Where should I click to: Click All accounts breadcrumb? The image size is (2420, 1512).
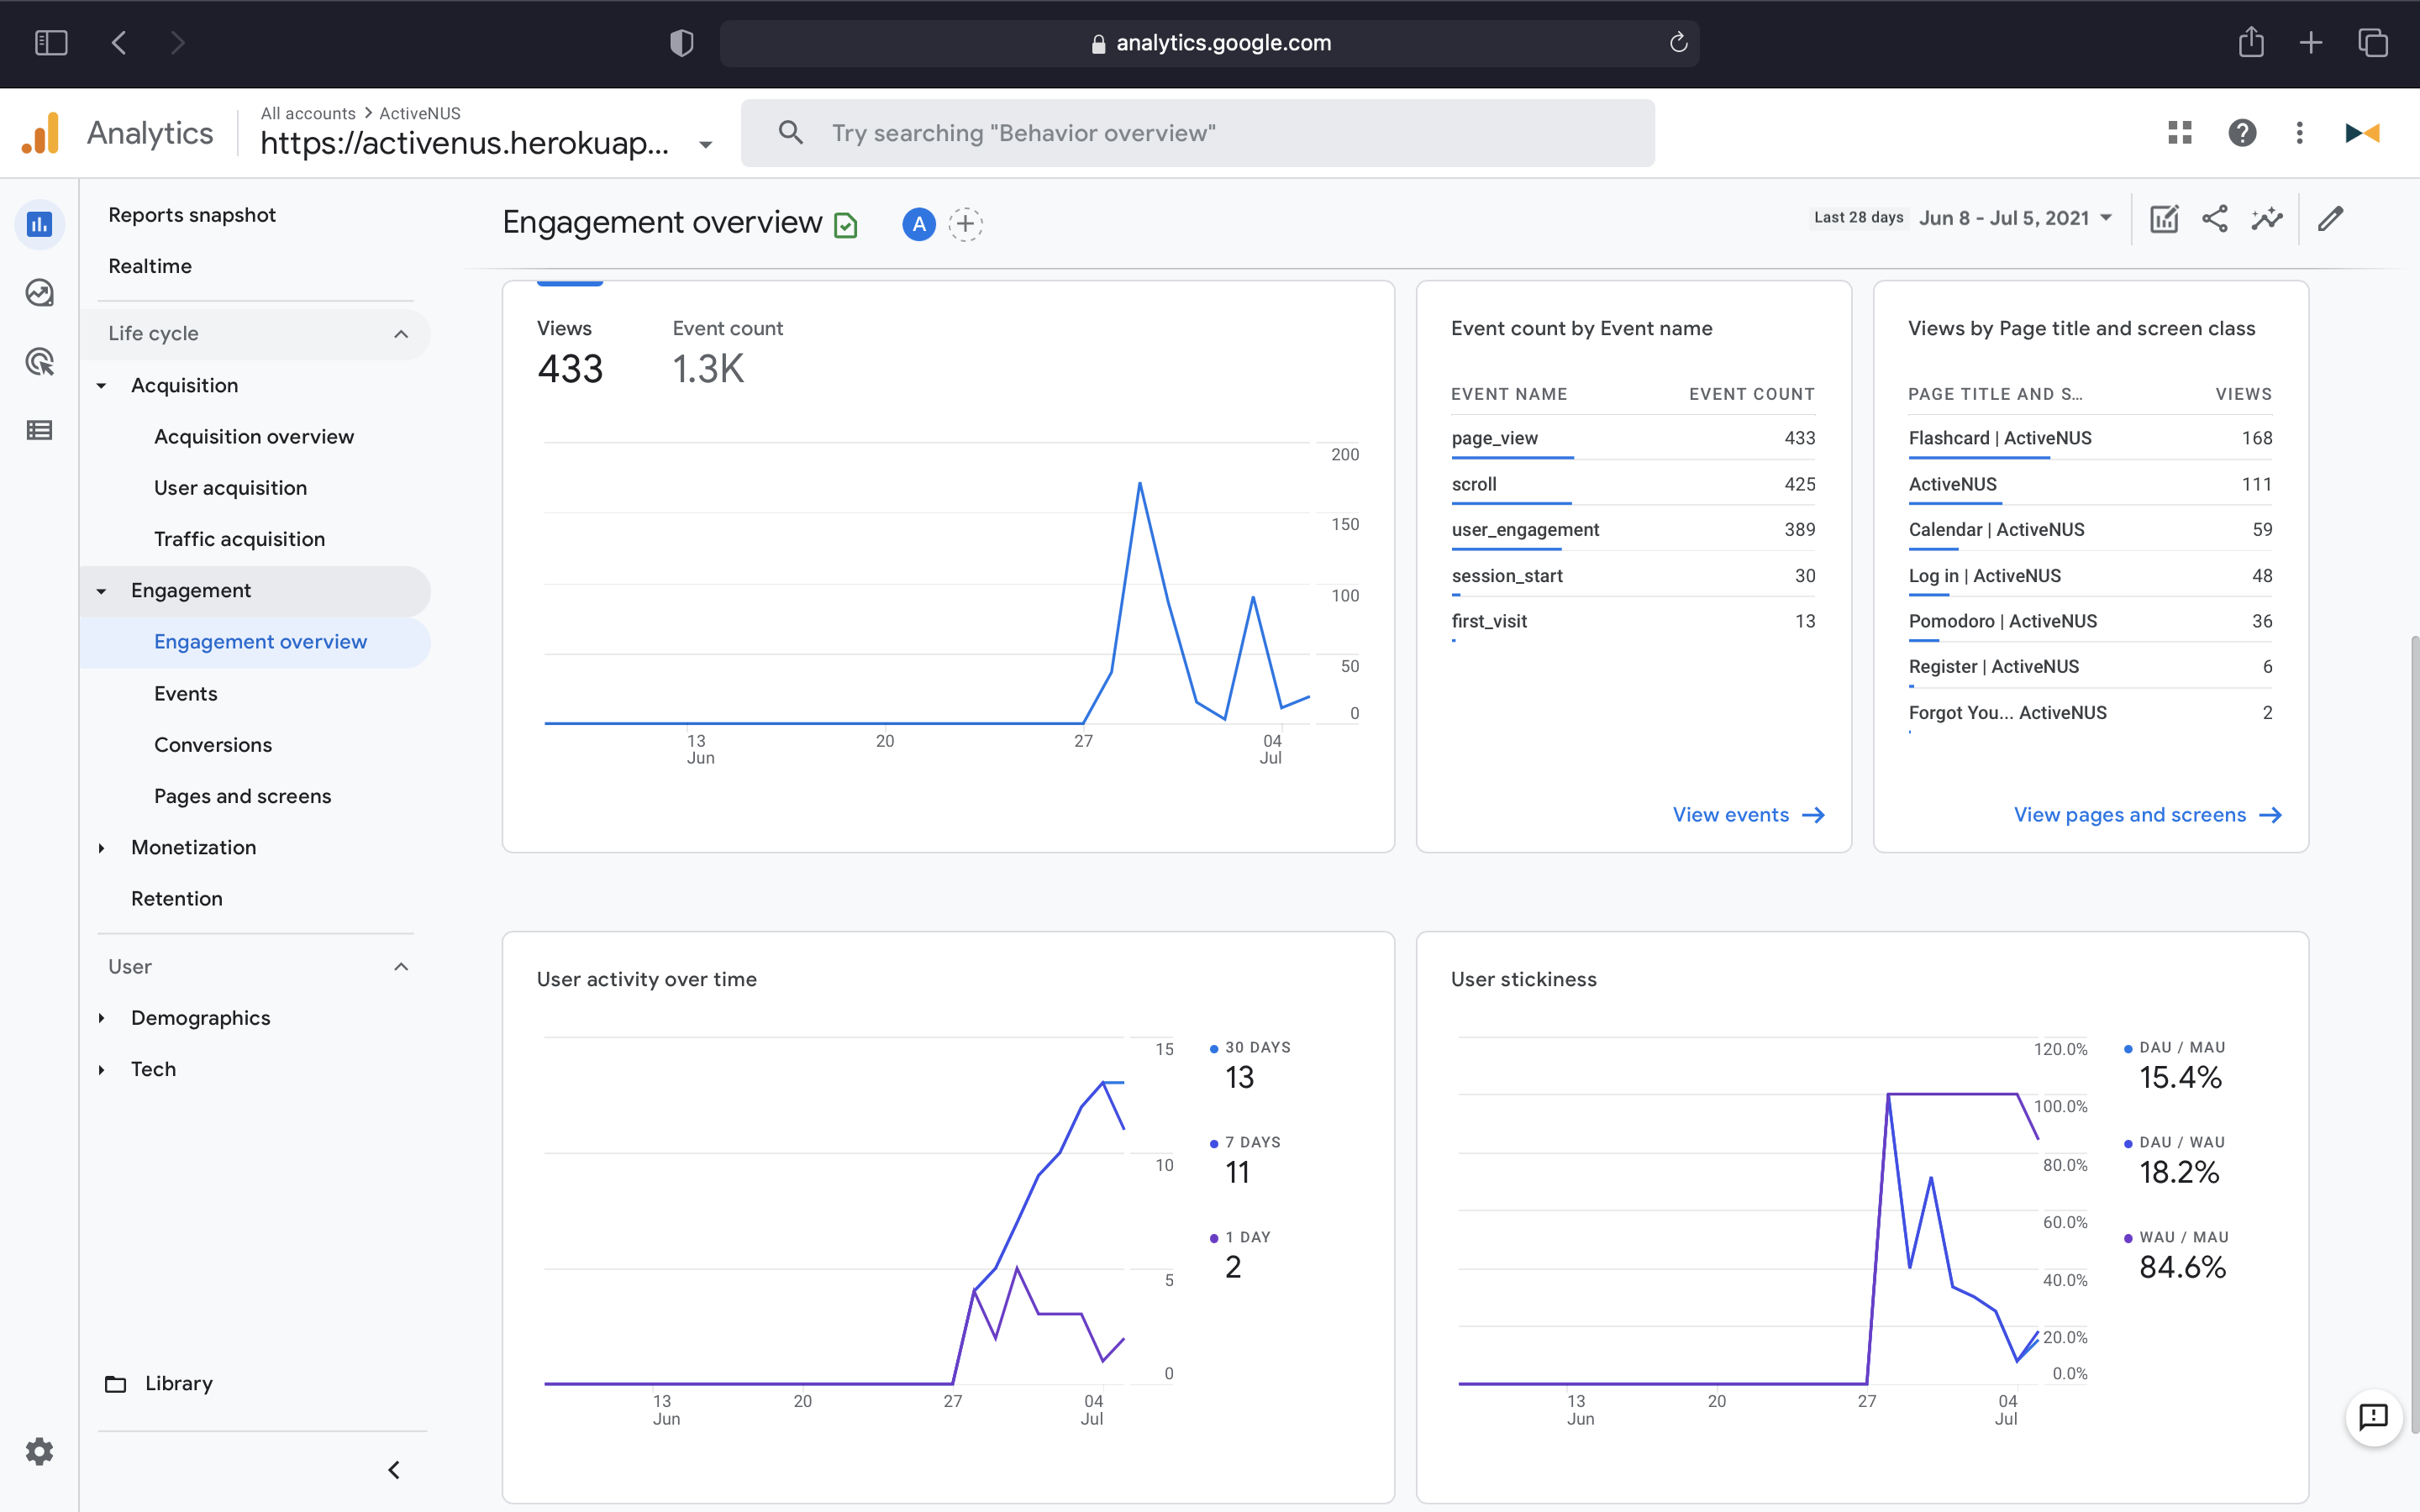pyautogui.click(x=308, y=113)
